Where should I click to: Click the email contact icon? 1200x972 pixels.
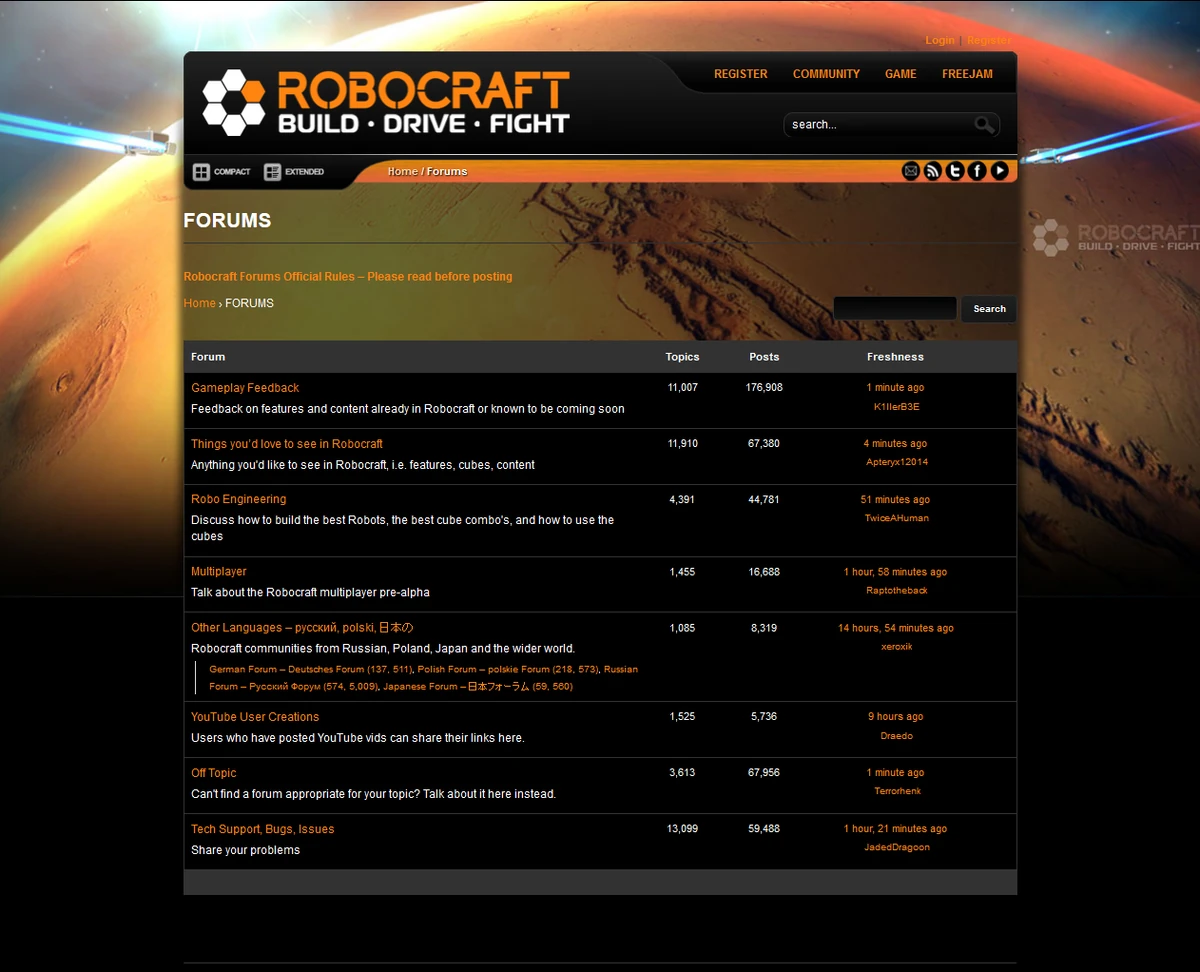click(910, 170)
